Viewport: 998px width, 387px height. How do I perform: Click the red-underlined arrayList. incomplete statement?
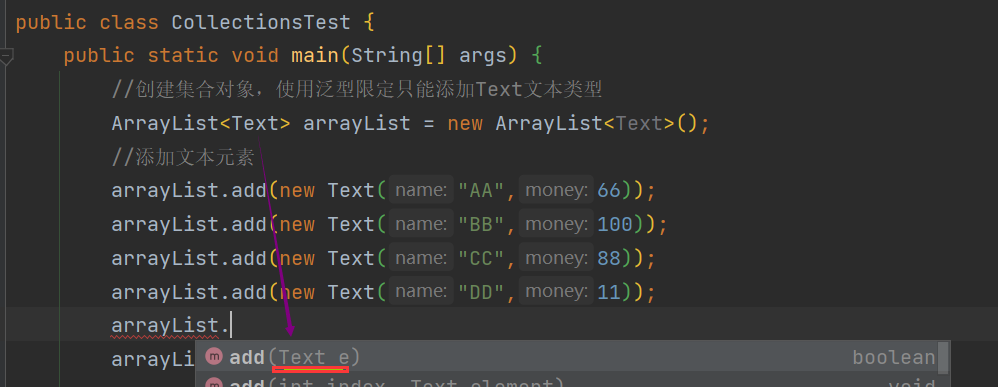click(170, 326)
